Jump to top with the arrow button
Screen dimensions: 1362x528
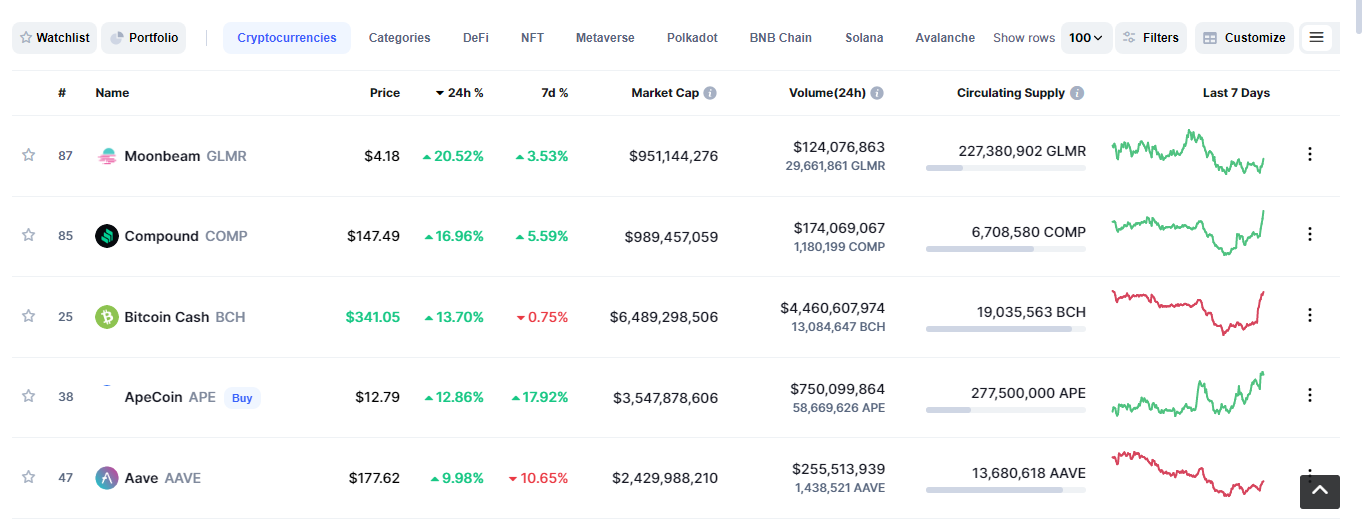1319,491
